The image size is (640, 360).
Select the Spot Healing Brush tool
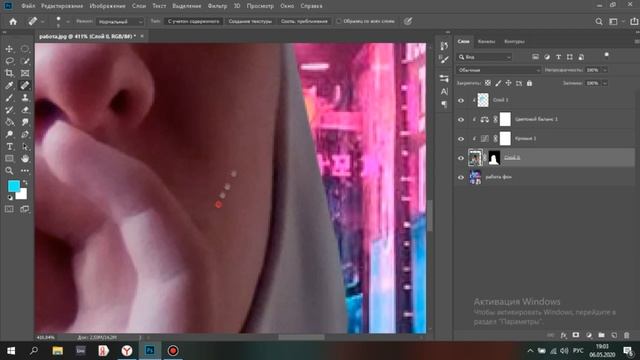[25, 86]
